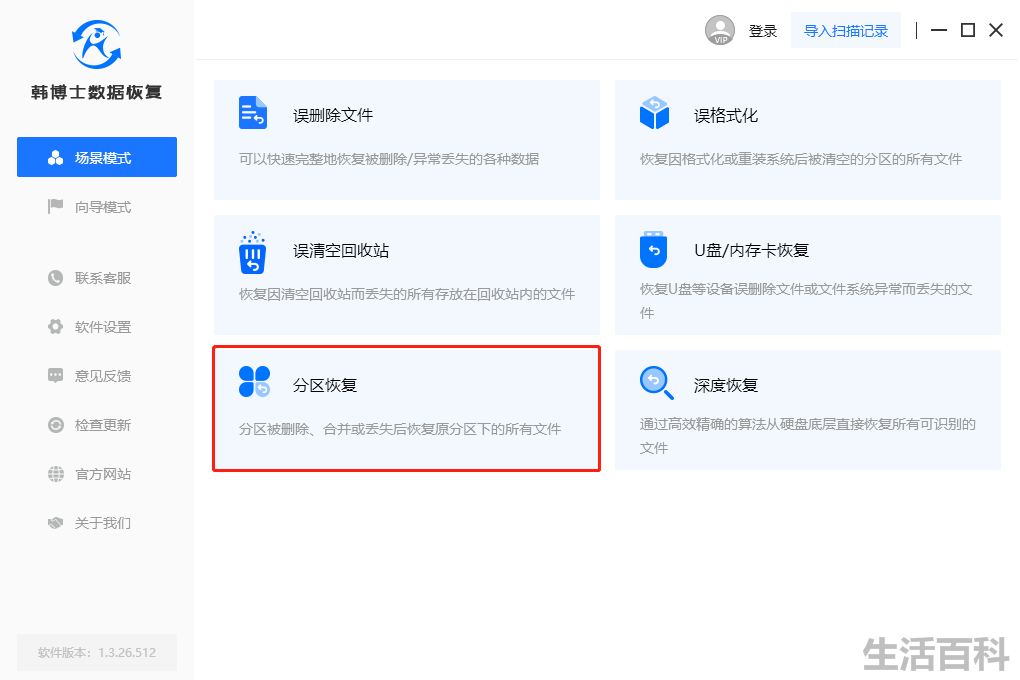Click the handshake icon beside 关于我们
Screen dimensions: 1020x680
[x=55, y=523]
